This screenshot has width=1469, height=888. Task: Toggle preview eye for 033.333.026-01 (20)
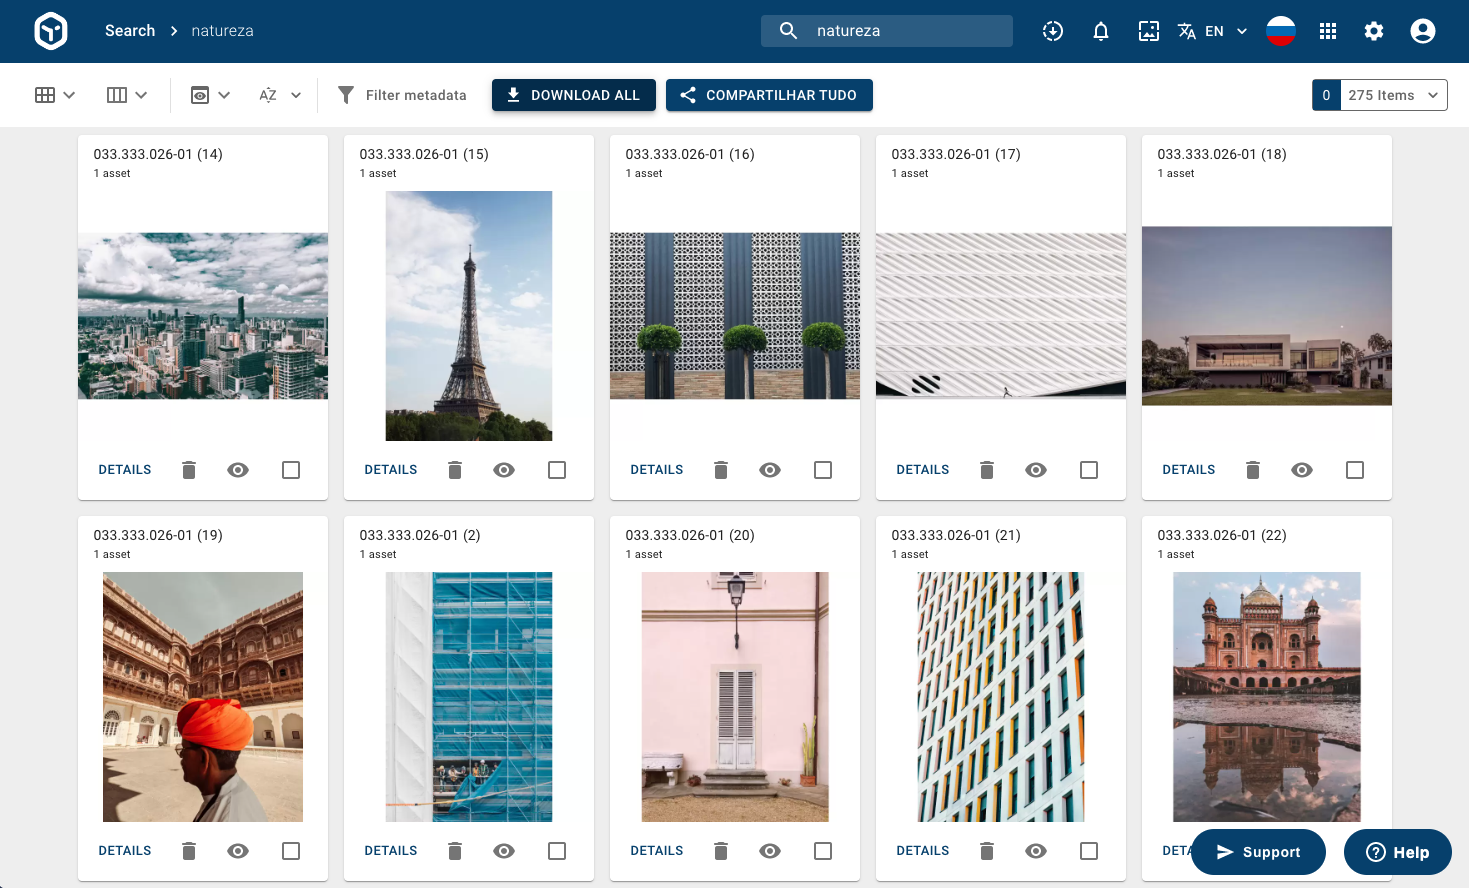pyautogui.click(x=770, y=851)
